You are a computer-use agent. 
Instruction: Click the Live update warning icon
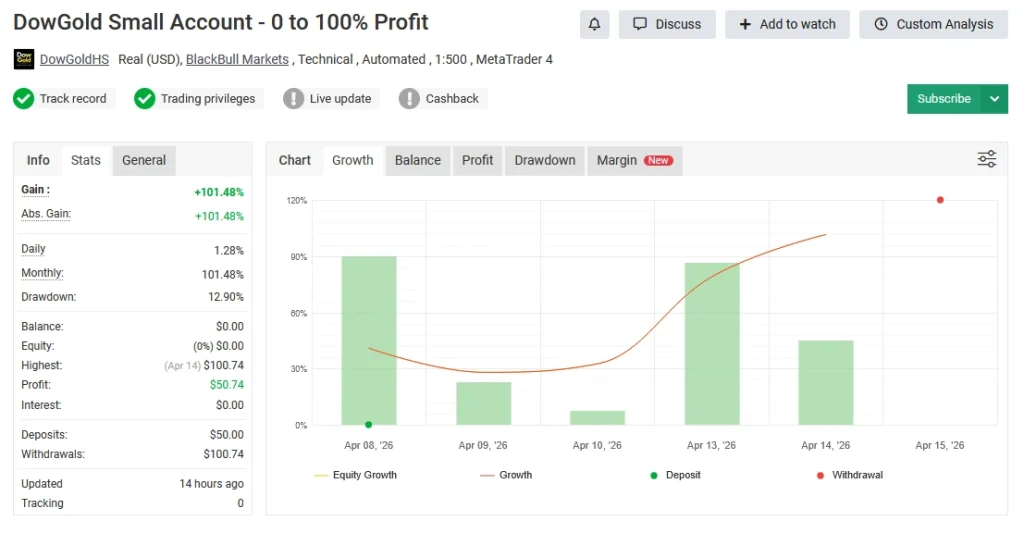point(293,99)
